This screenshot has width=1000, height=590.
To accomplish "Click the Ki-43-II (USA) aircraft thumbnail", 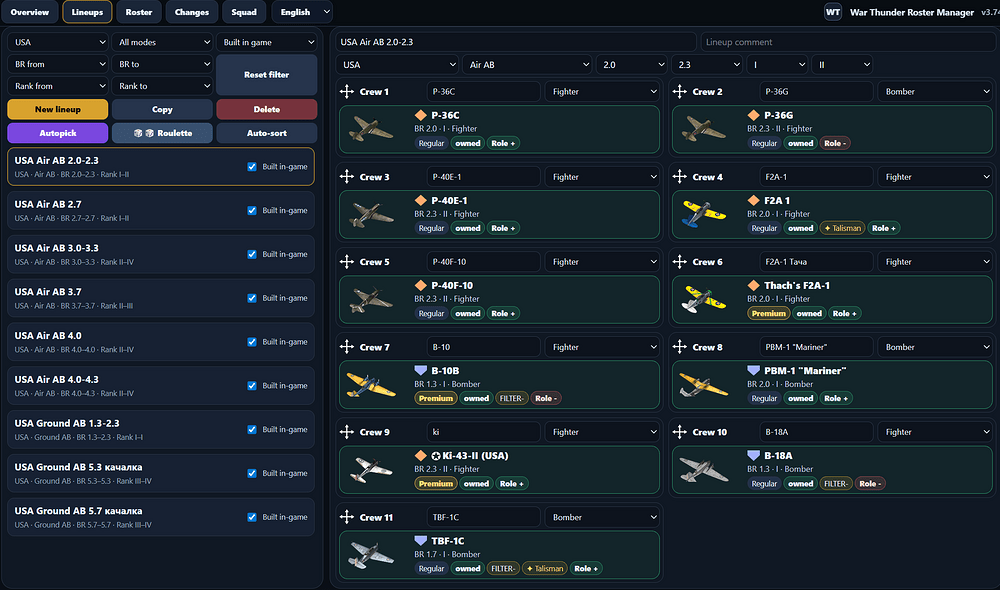I will pos(371,470).
